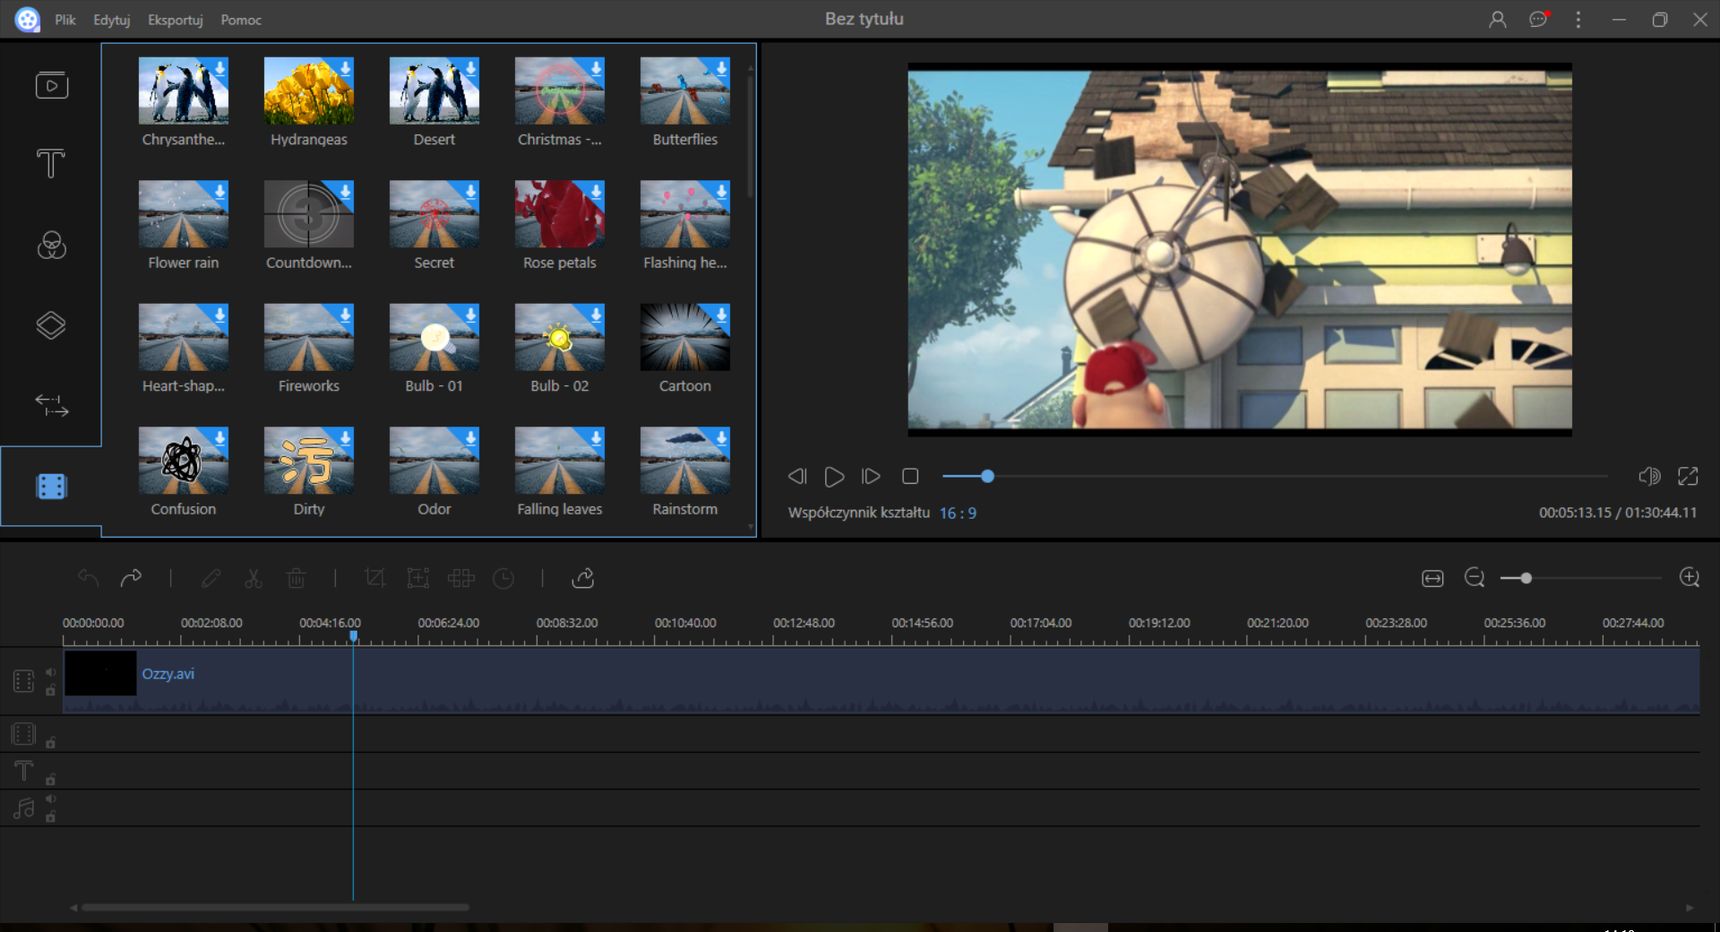Click the edit pencil tool
1720x932 pixels.
click(211, 578)
